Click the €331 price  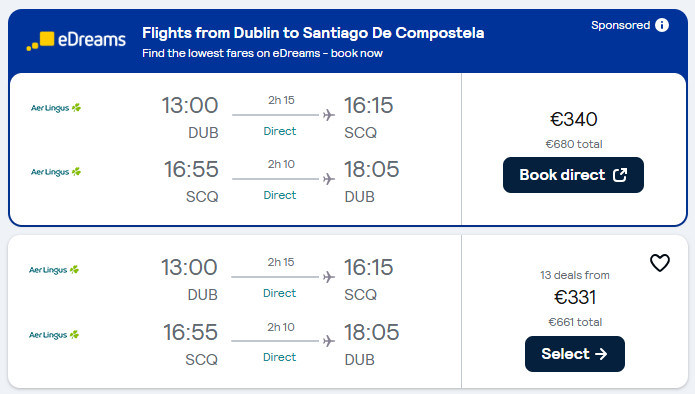574,297
